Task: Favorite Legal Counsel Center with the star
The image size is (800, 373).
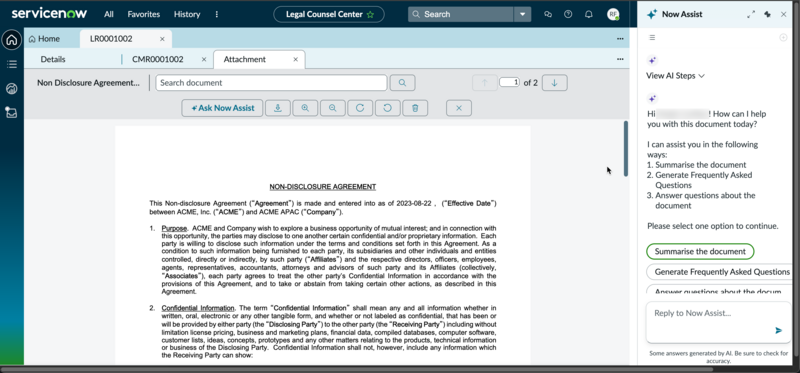Action: point(370,15)
